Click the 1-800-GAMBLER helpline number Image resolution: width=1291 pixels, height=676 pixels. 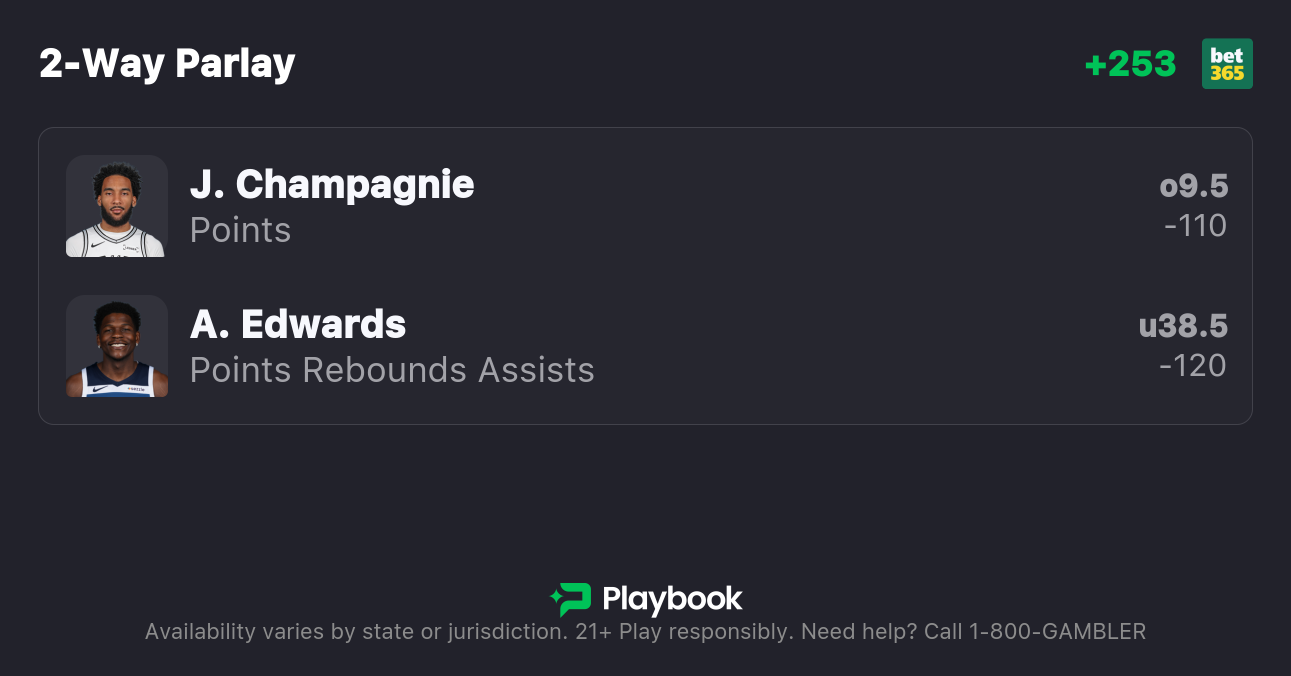point(1057,632)
